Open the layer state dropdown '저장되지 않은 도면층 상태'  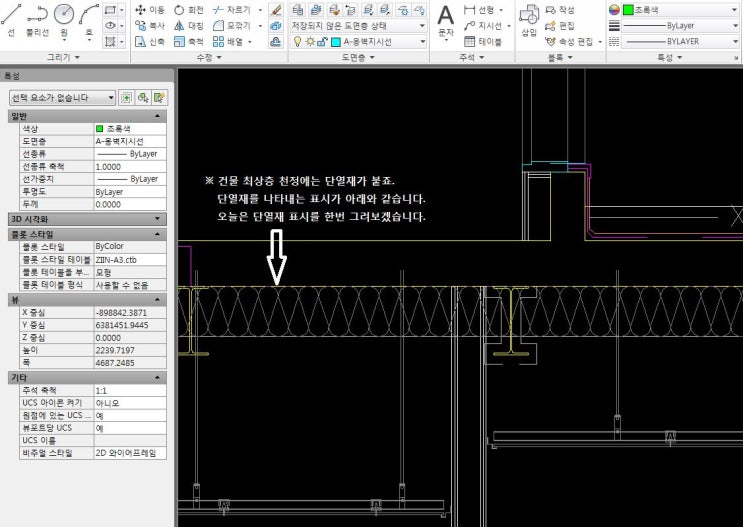tap(358, 26)
